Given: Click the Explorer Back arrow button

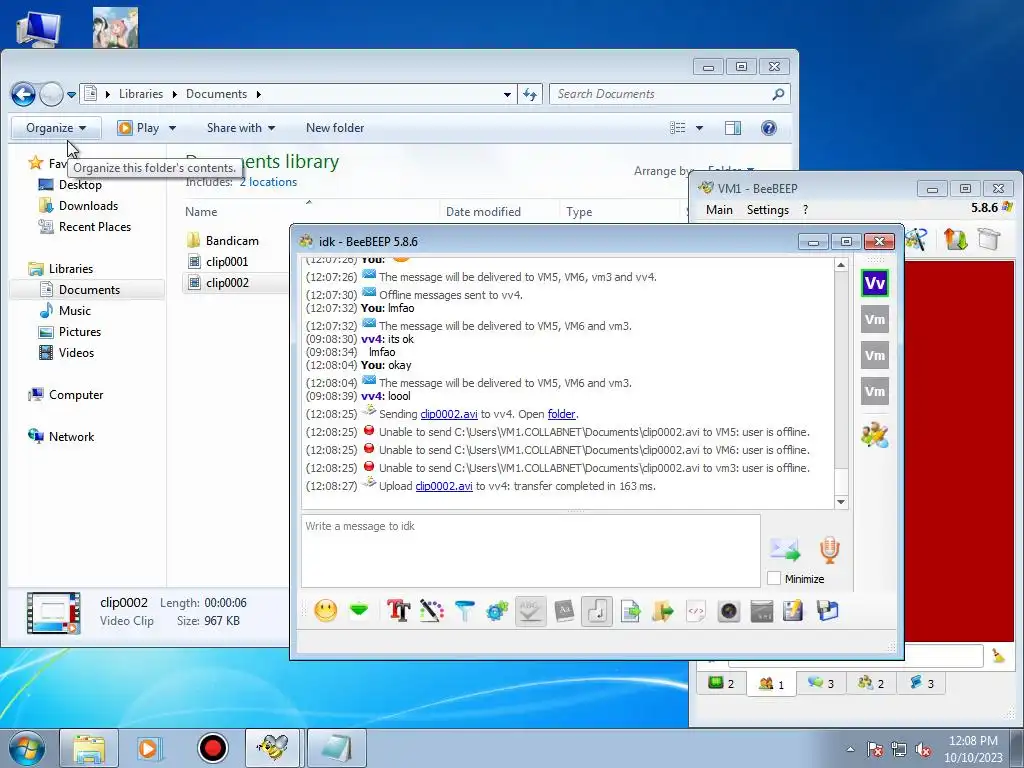Looking at the screenshot, I should [24, 95].
